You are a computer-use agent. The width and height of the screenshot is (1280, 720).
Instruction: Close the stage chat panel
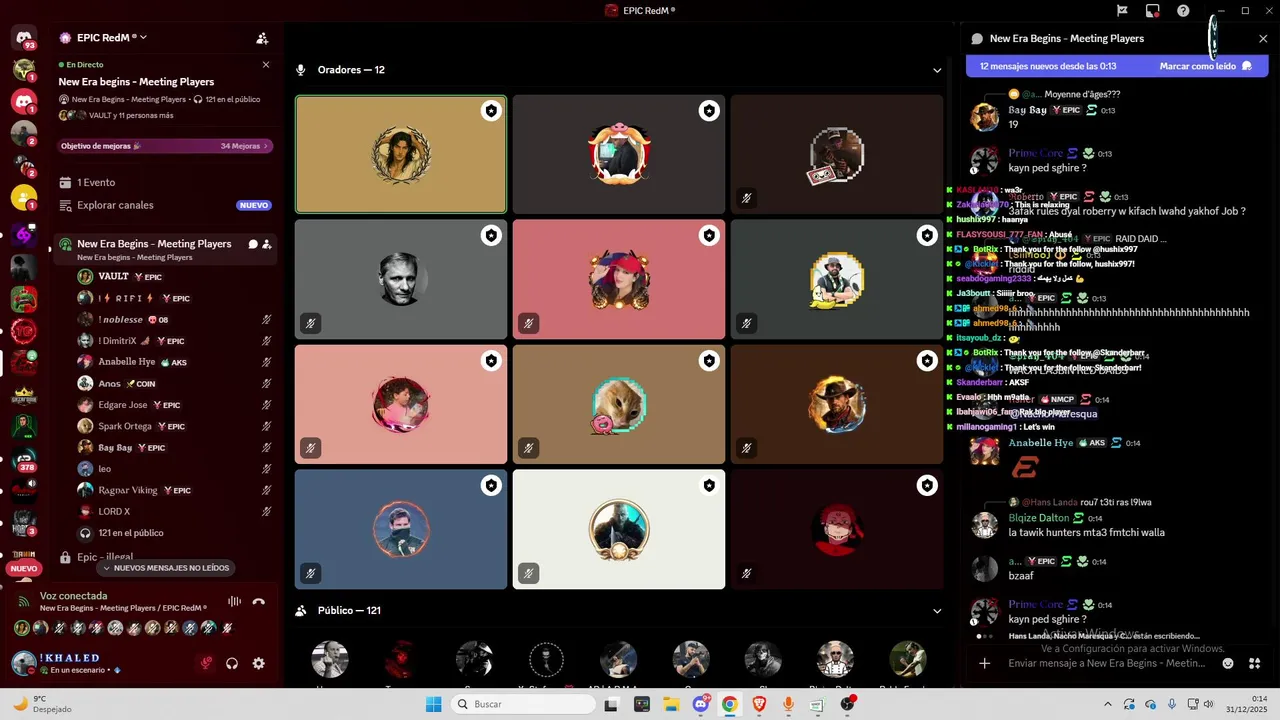click(x=1263, y=39)
